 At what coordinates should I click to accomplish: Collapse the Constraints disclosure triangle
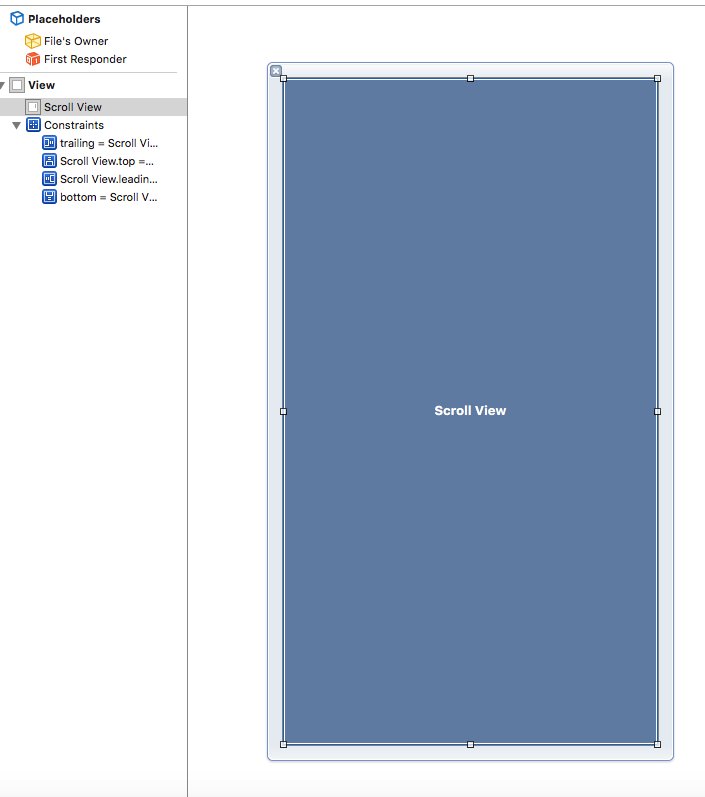pyautogui.click(x=16, y=125)
